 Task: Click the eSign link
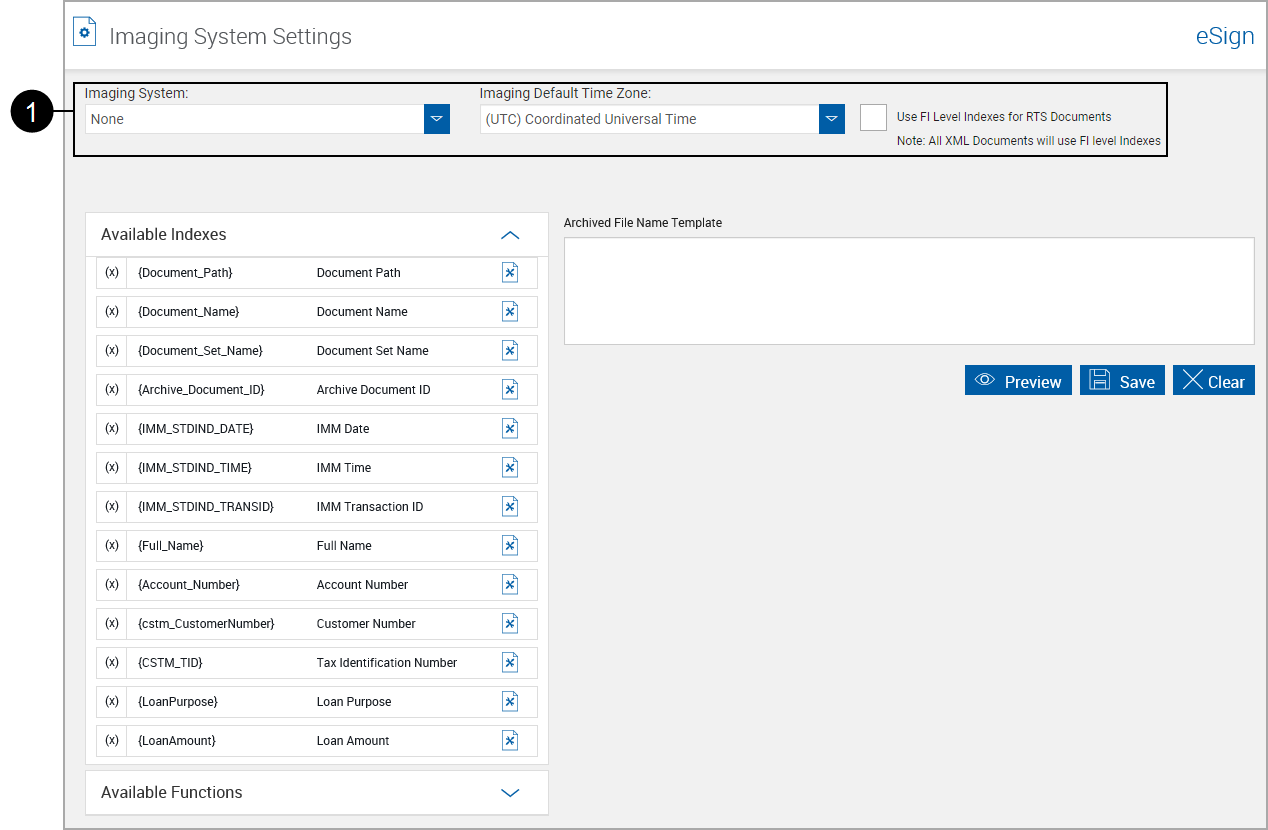pyautogui.click(x=1224, y=36)
